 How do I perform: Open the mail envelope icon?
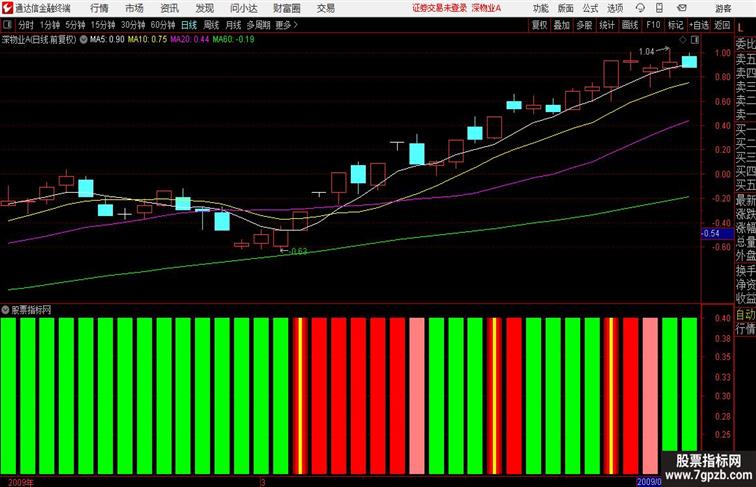click(x=681, y=8)
